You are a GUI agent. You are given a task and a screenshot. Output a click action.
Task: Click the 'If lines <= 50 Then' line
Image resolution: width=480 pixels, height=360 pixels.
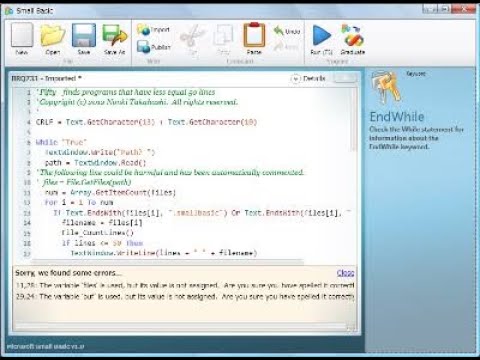click(102, 243)
